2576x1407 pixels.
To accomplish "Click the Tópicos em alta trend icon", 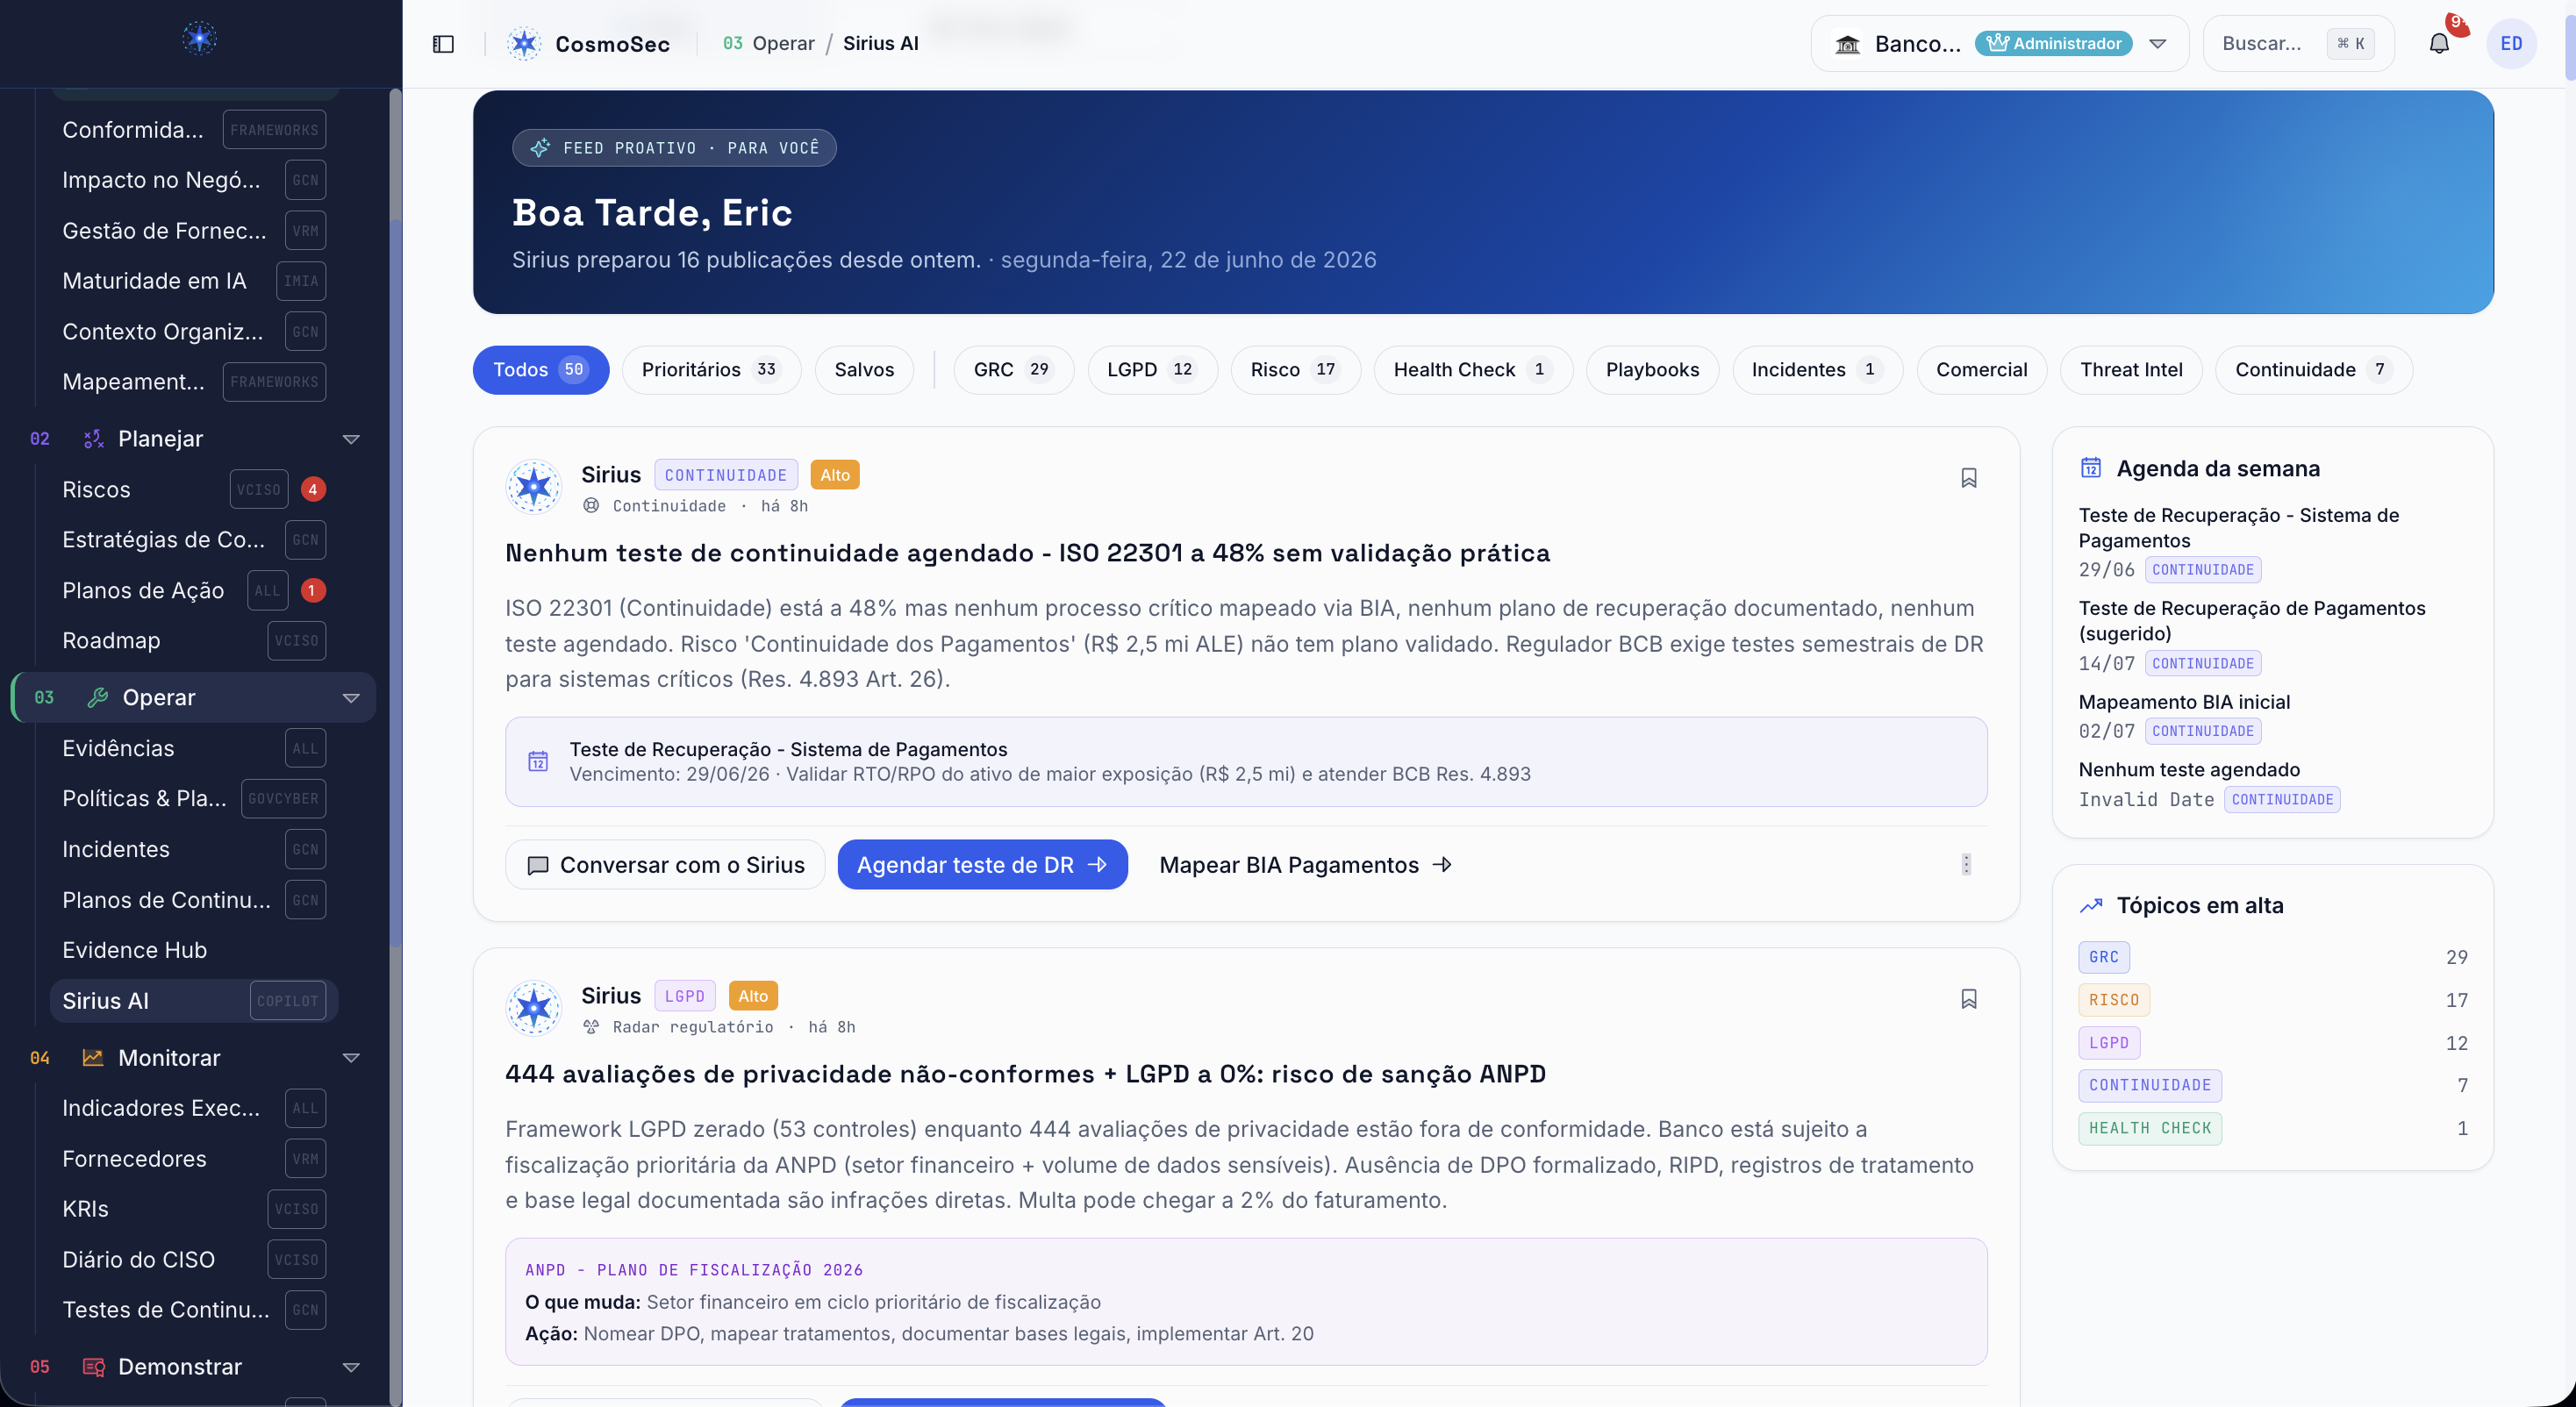I will point(2091,905).
